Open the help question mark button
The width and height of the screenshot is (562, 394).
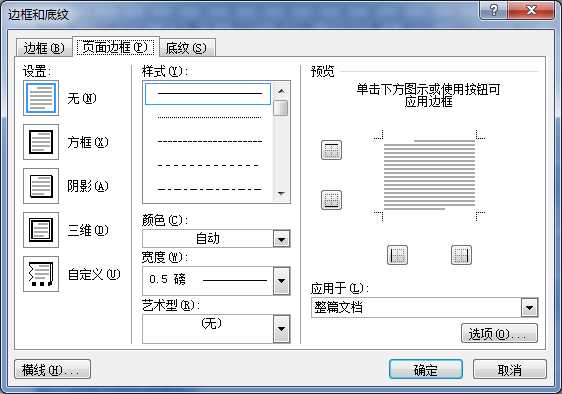click(493, 10)
